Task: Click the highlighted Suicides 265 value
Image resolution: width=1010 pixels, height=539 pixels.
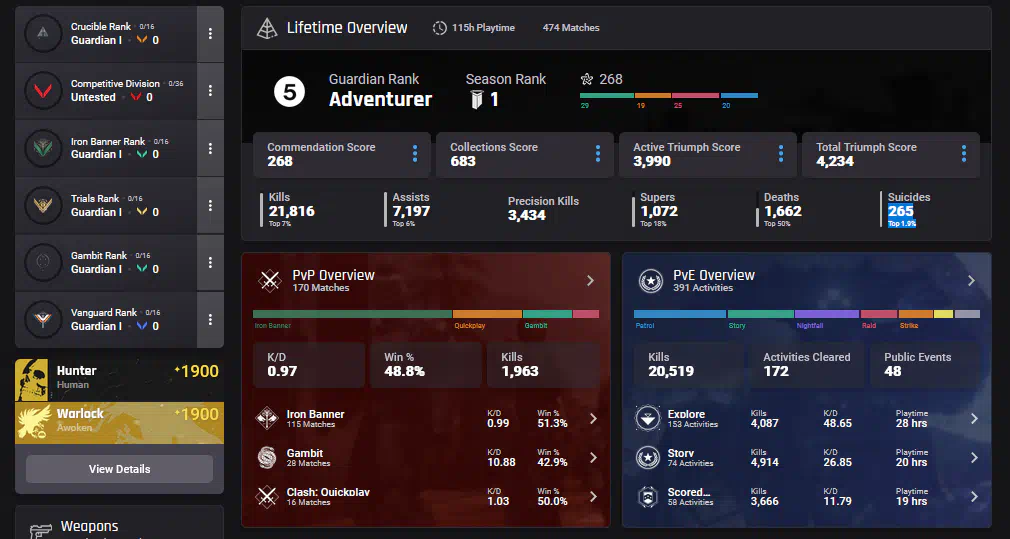Action: (900, 211)
